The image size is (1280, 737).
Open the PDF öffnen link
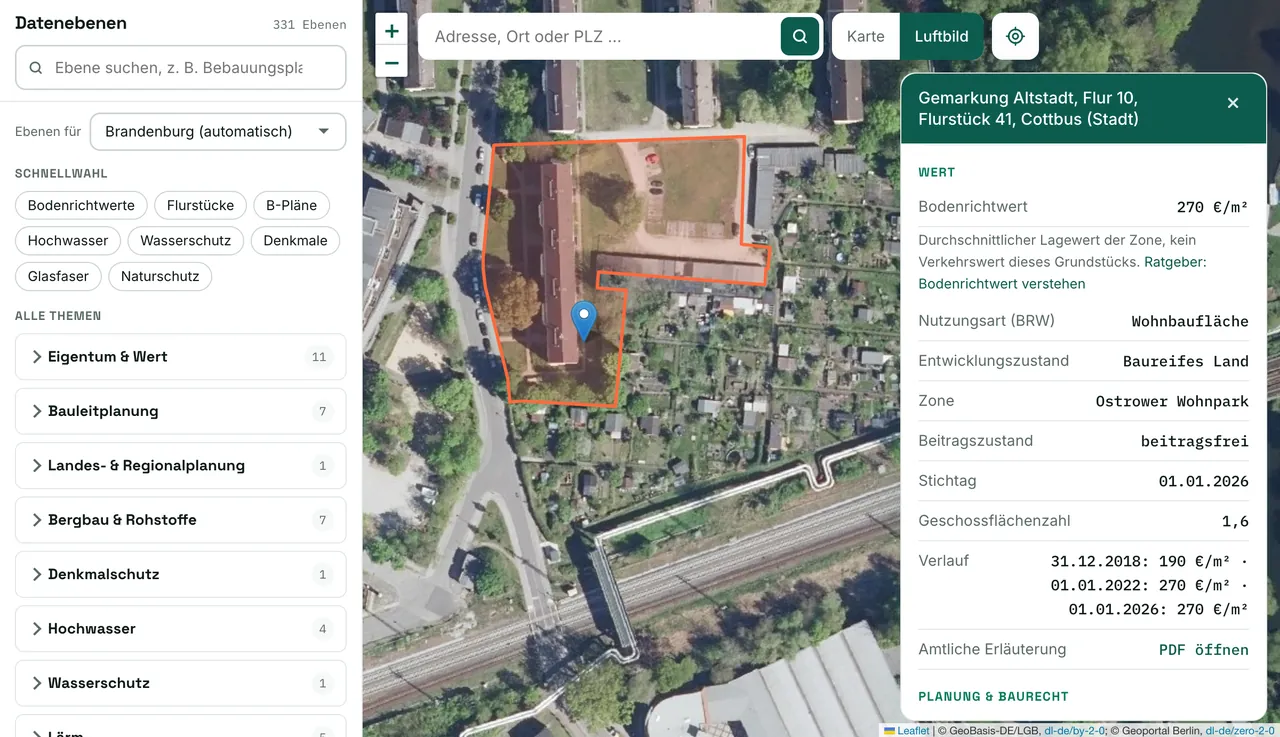pos(1203,650)
